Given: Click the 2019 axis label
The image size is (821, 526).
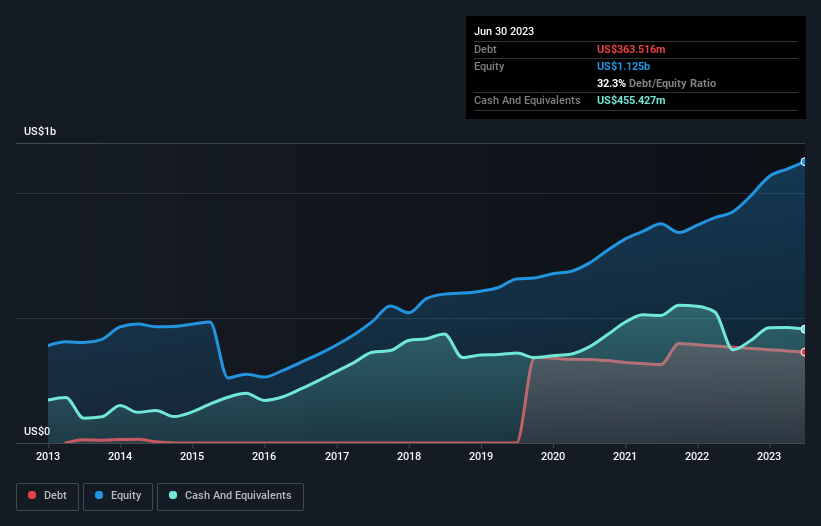Looking at the screenshot, I should tap(481, 456).
